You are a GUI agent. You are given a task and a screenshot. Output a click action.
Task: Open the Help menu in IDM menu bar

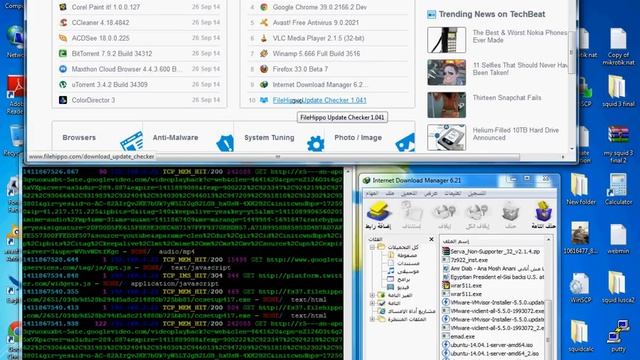click(x=452, y=193)
